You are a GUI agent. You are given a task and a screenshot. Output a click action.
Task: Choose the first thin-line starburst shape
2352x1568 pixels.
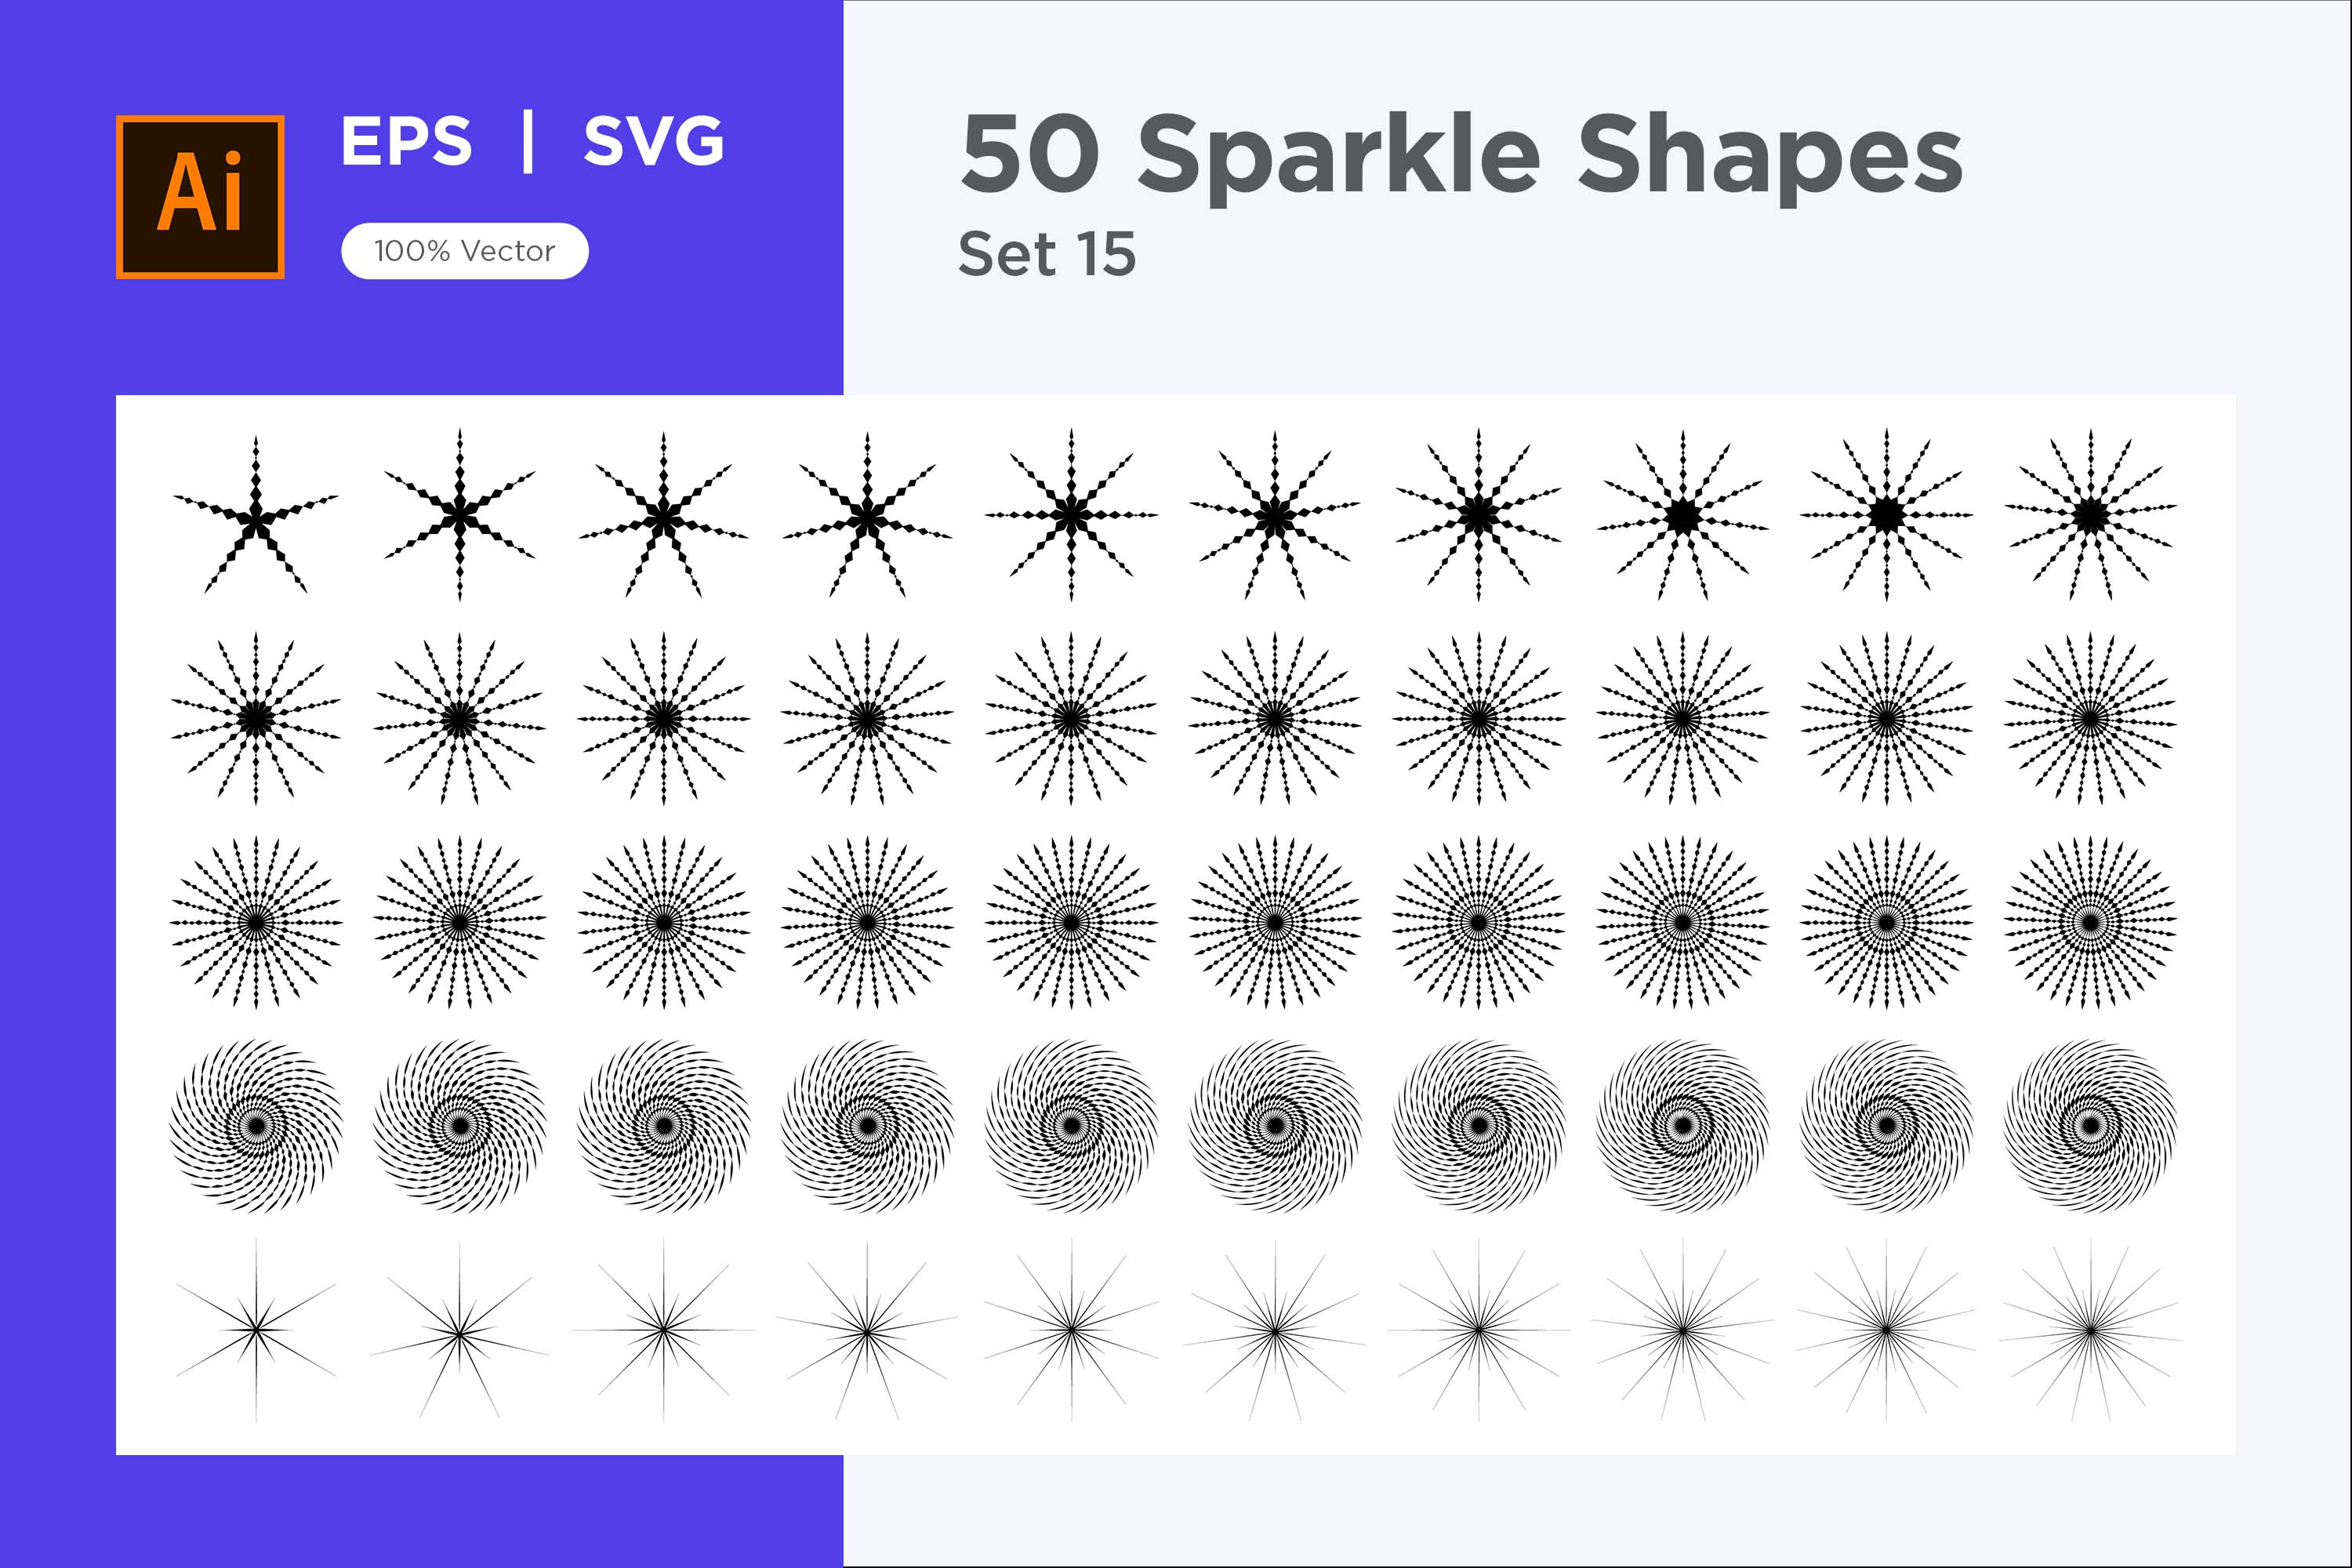tap(256, 1329)
